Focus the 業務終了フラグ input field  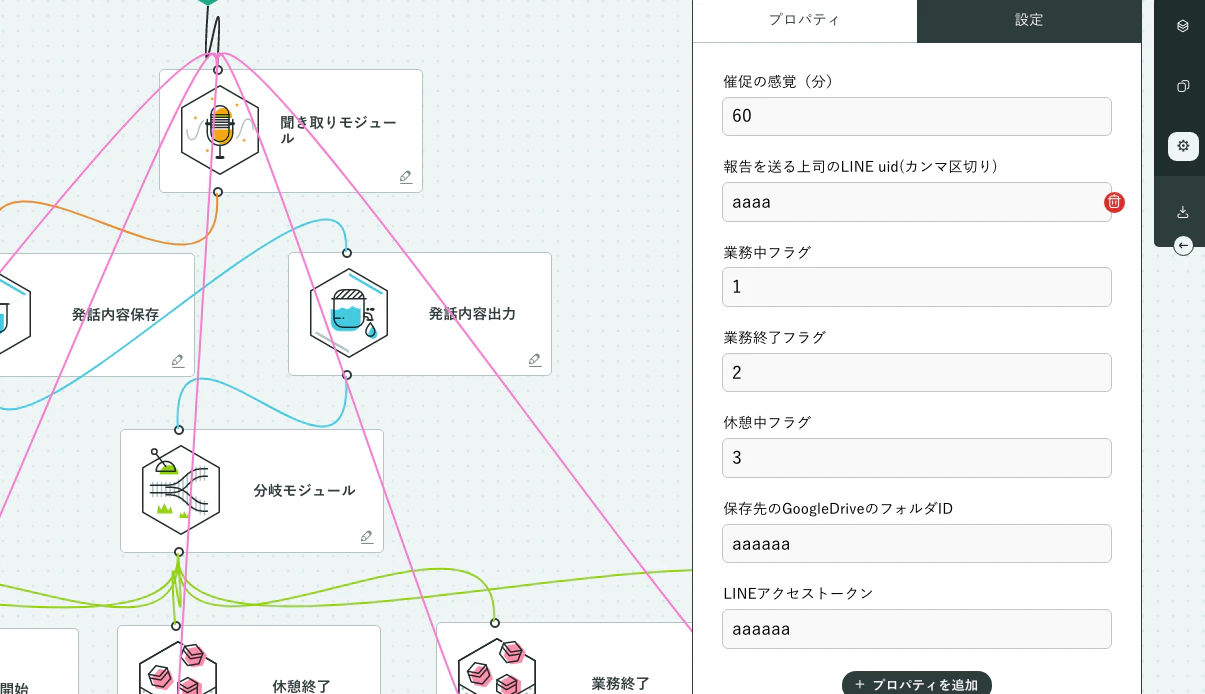tap(917, 373)
